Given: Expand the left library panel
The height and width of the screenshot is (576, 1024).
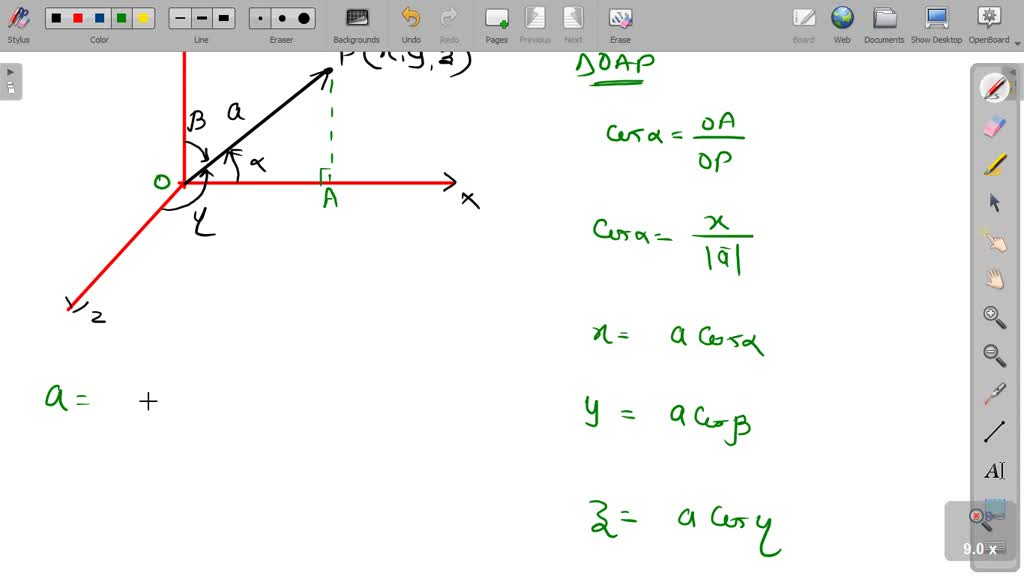Looking at the screenshot, I should pos(9,72).
